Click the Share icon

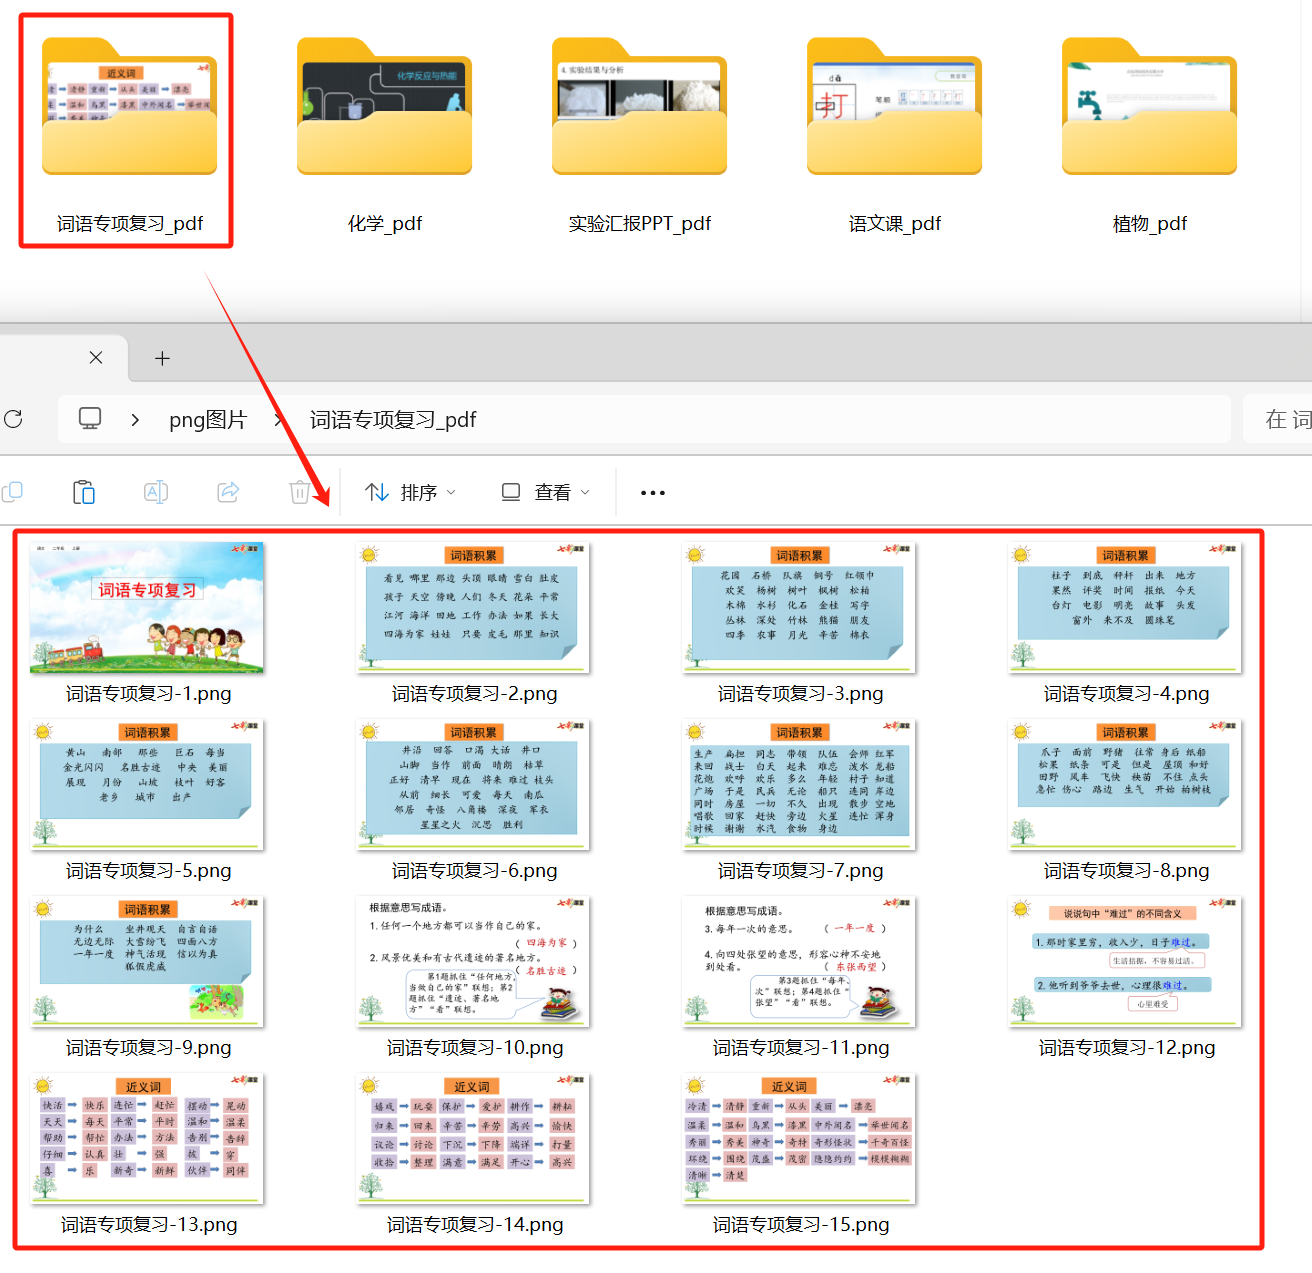pos(229,492)
